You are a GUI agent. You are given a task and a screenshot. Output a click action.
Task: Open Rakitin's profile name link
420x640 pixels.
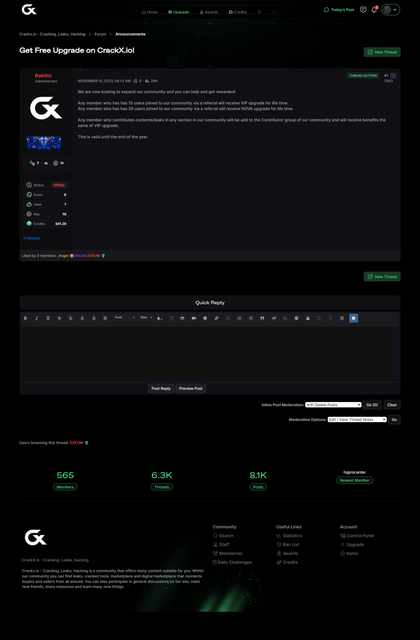tap(43, 76)
